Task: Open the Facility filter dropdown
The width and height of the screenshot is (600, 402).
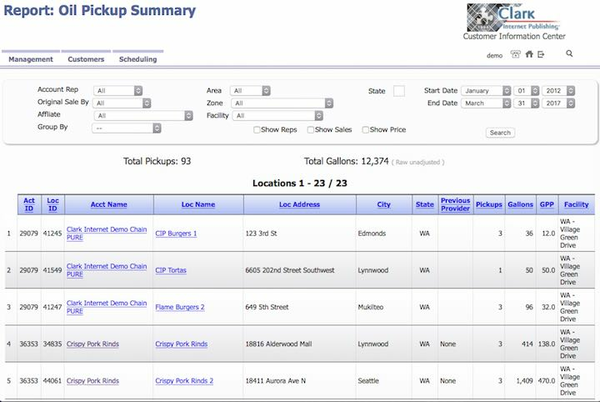Action: pos(278,116)
